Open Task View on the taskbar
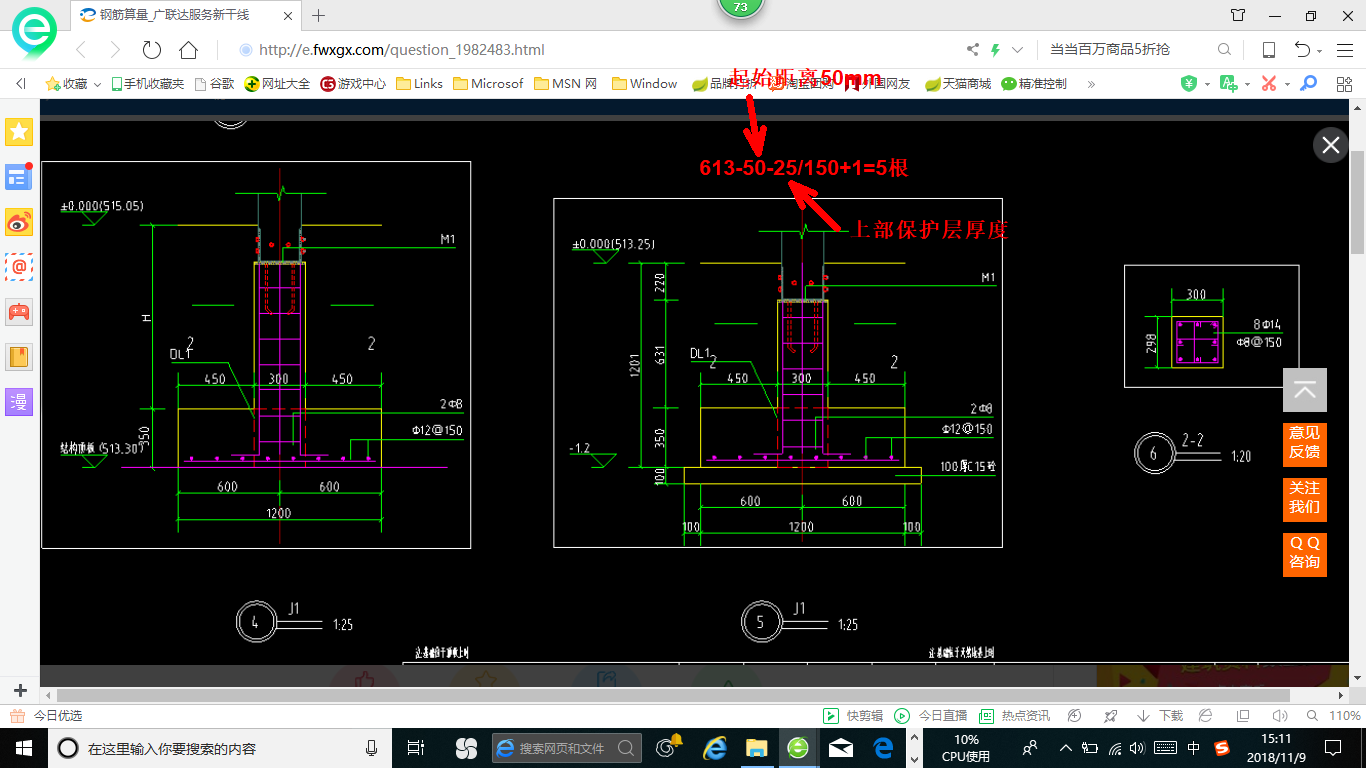The width and height of the screenshot is (1366, 768). coord(416,747)
